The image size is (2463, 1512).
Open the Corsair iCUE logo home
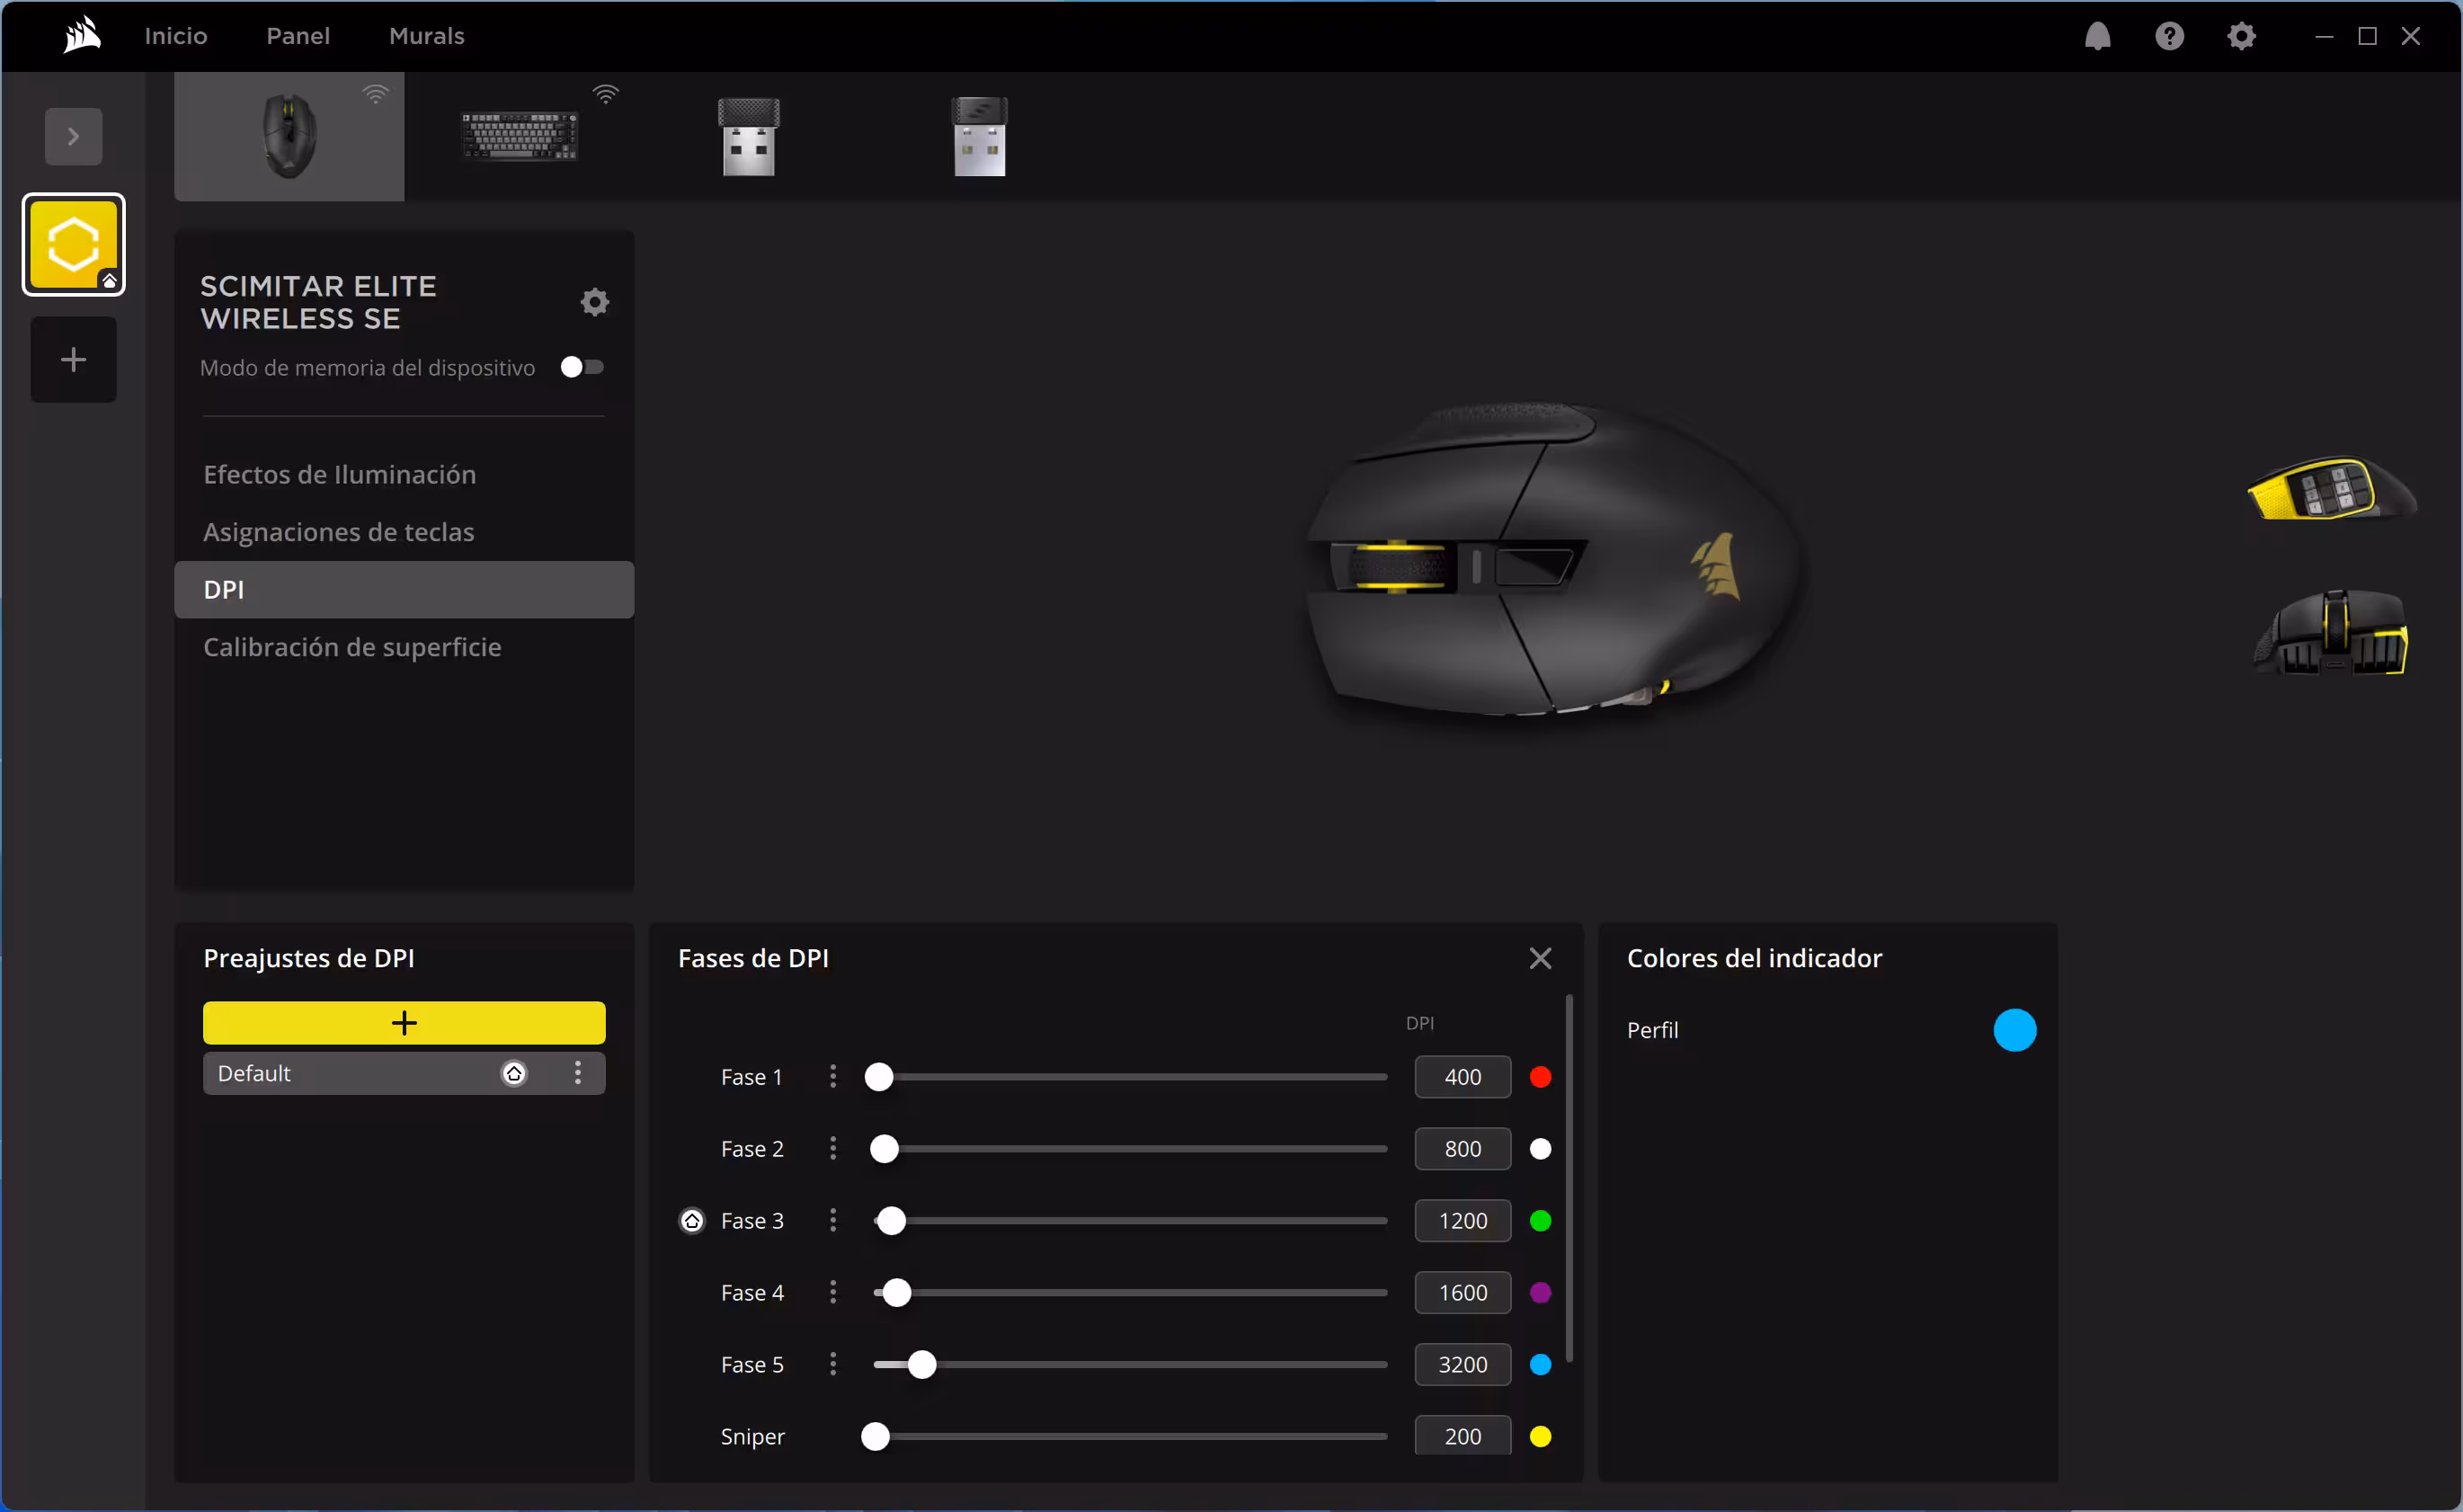click(82, 36)
